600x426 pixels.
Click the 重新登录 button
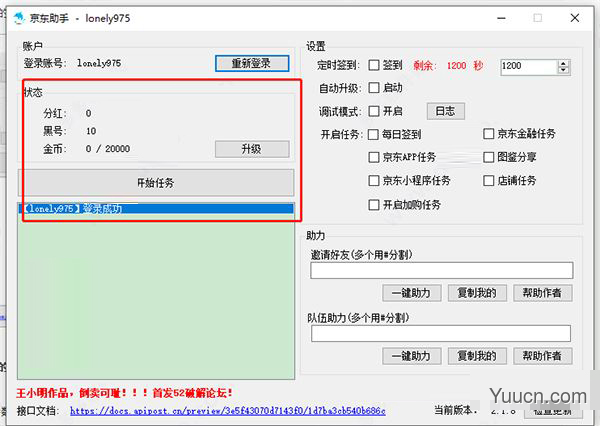(252, 63)
